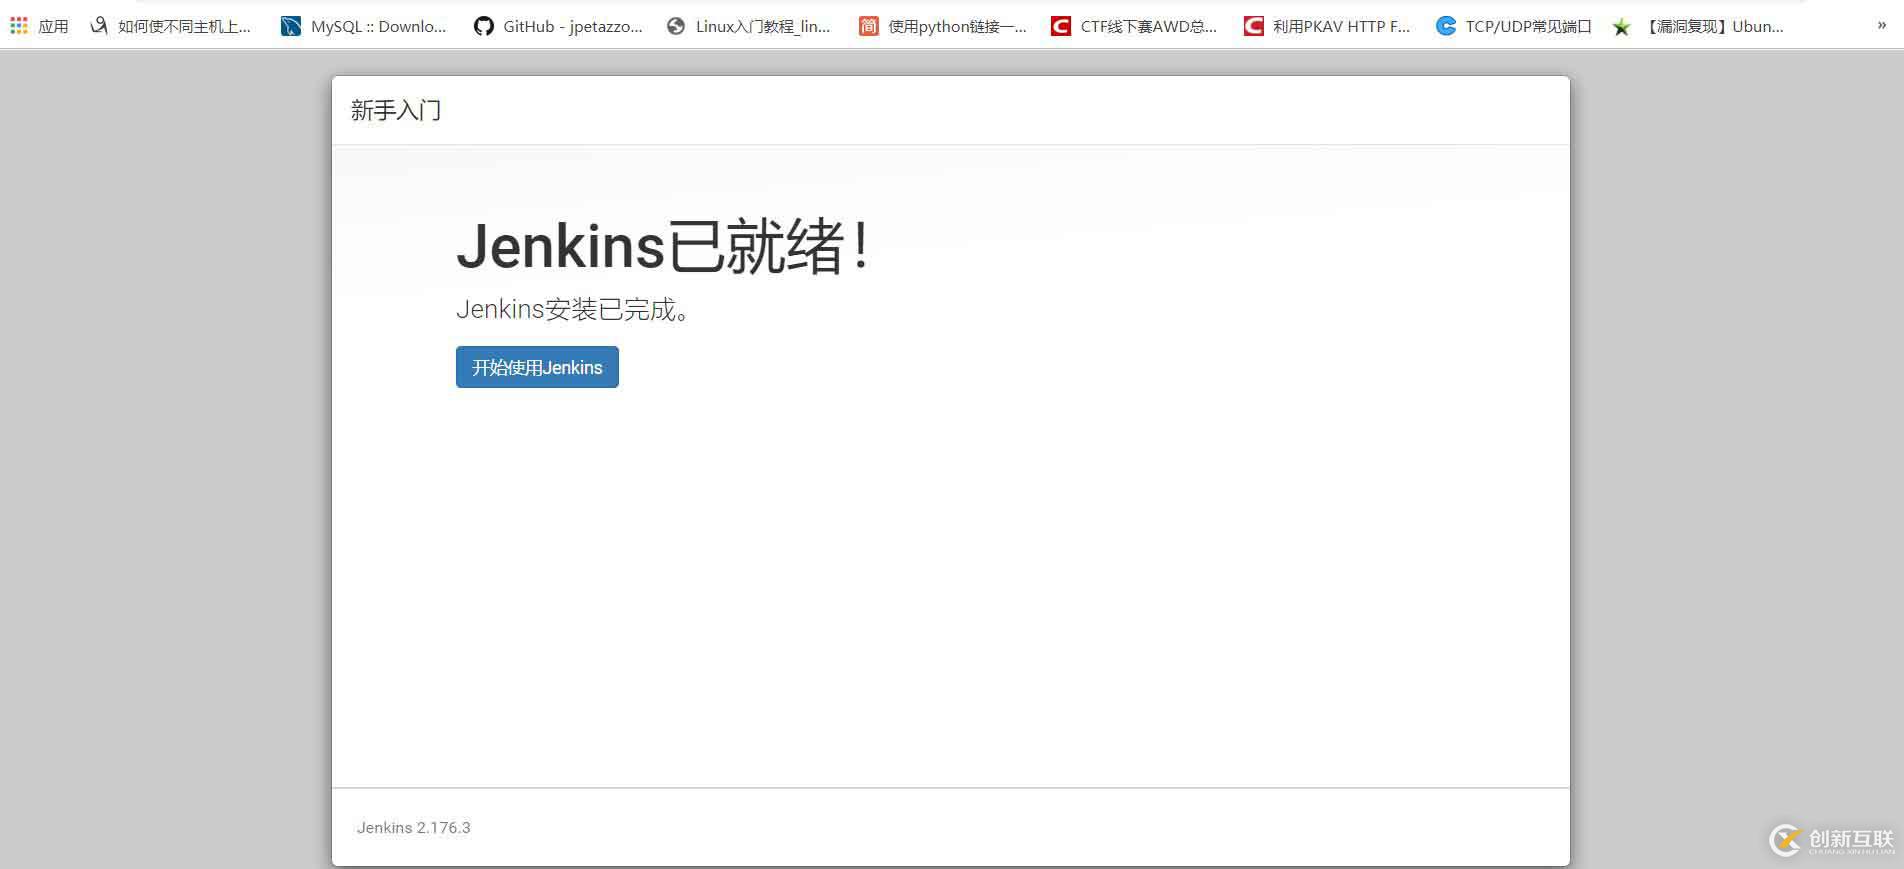This screenshot has height=869, width=1904.
Task: Open the CTF线下赛AWD总... bookmark
Action: [1149, 27]
